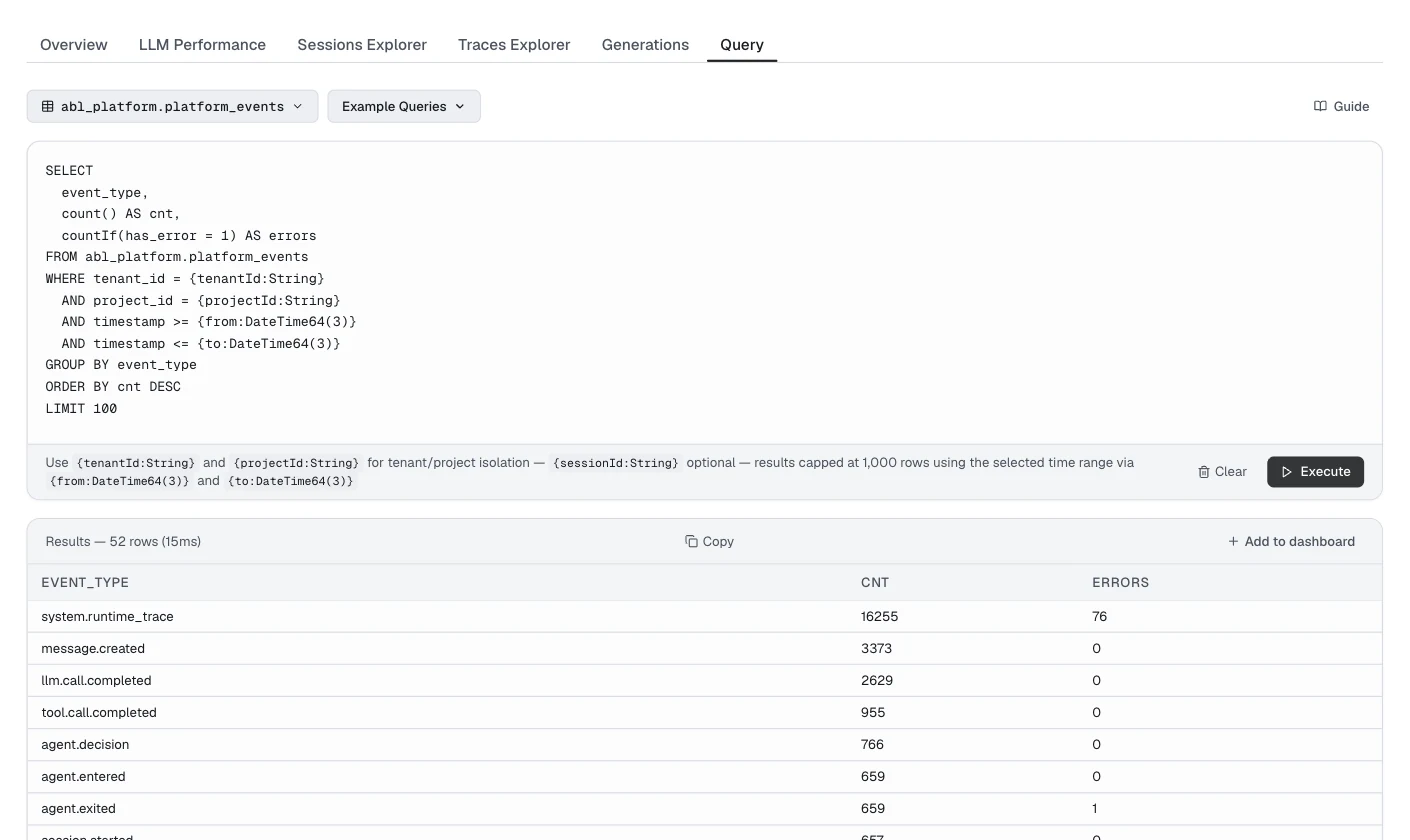The height and width of the screenshot is (840, 1410).
Task: Select the agent.entered event cell
Action: (x=83, y=777)
